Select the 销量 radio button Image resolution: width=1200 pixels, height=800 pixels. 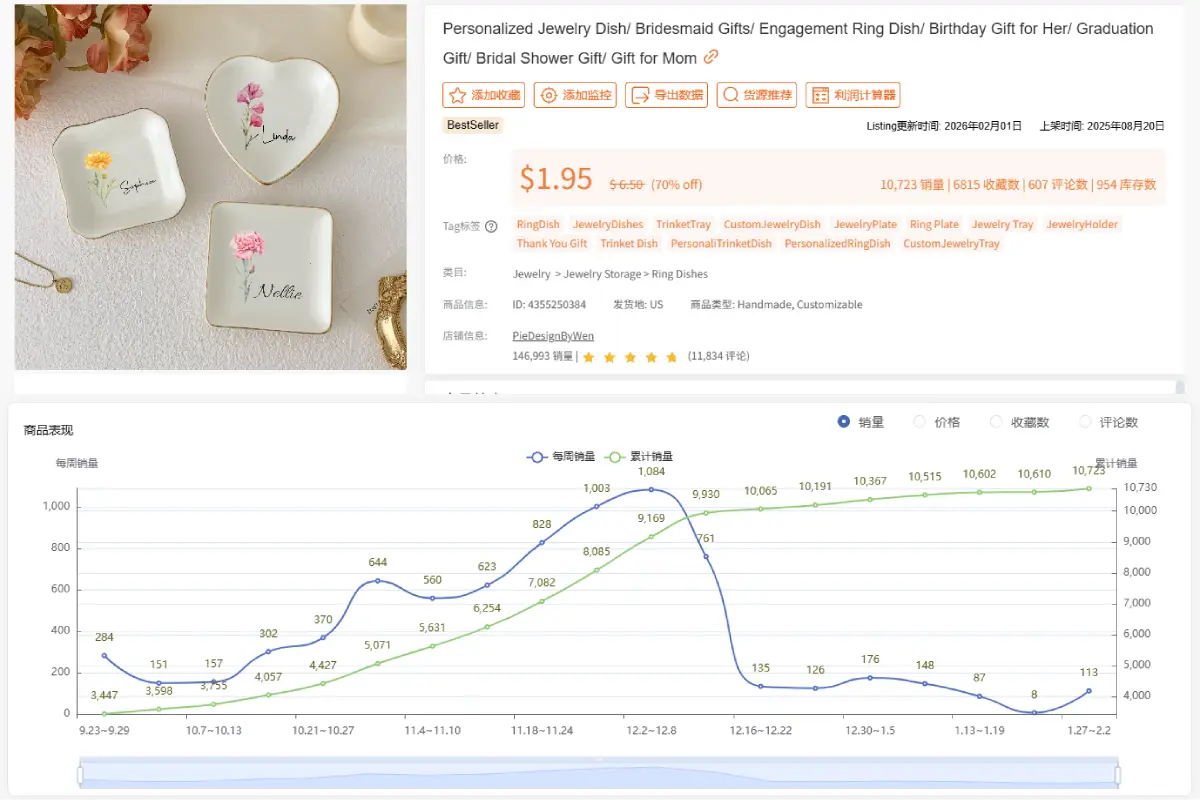843,422
